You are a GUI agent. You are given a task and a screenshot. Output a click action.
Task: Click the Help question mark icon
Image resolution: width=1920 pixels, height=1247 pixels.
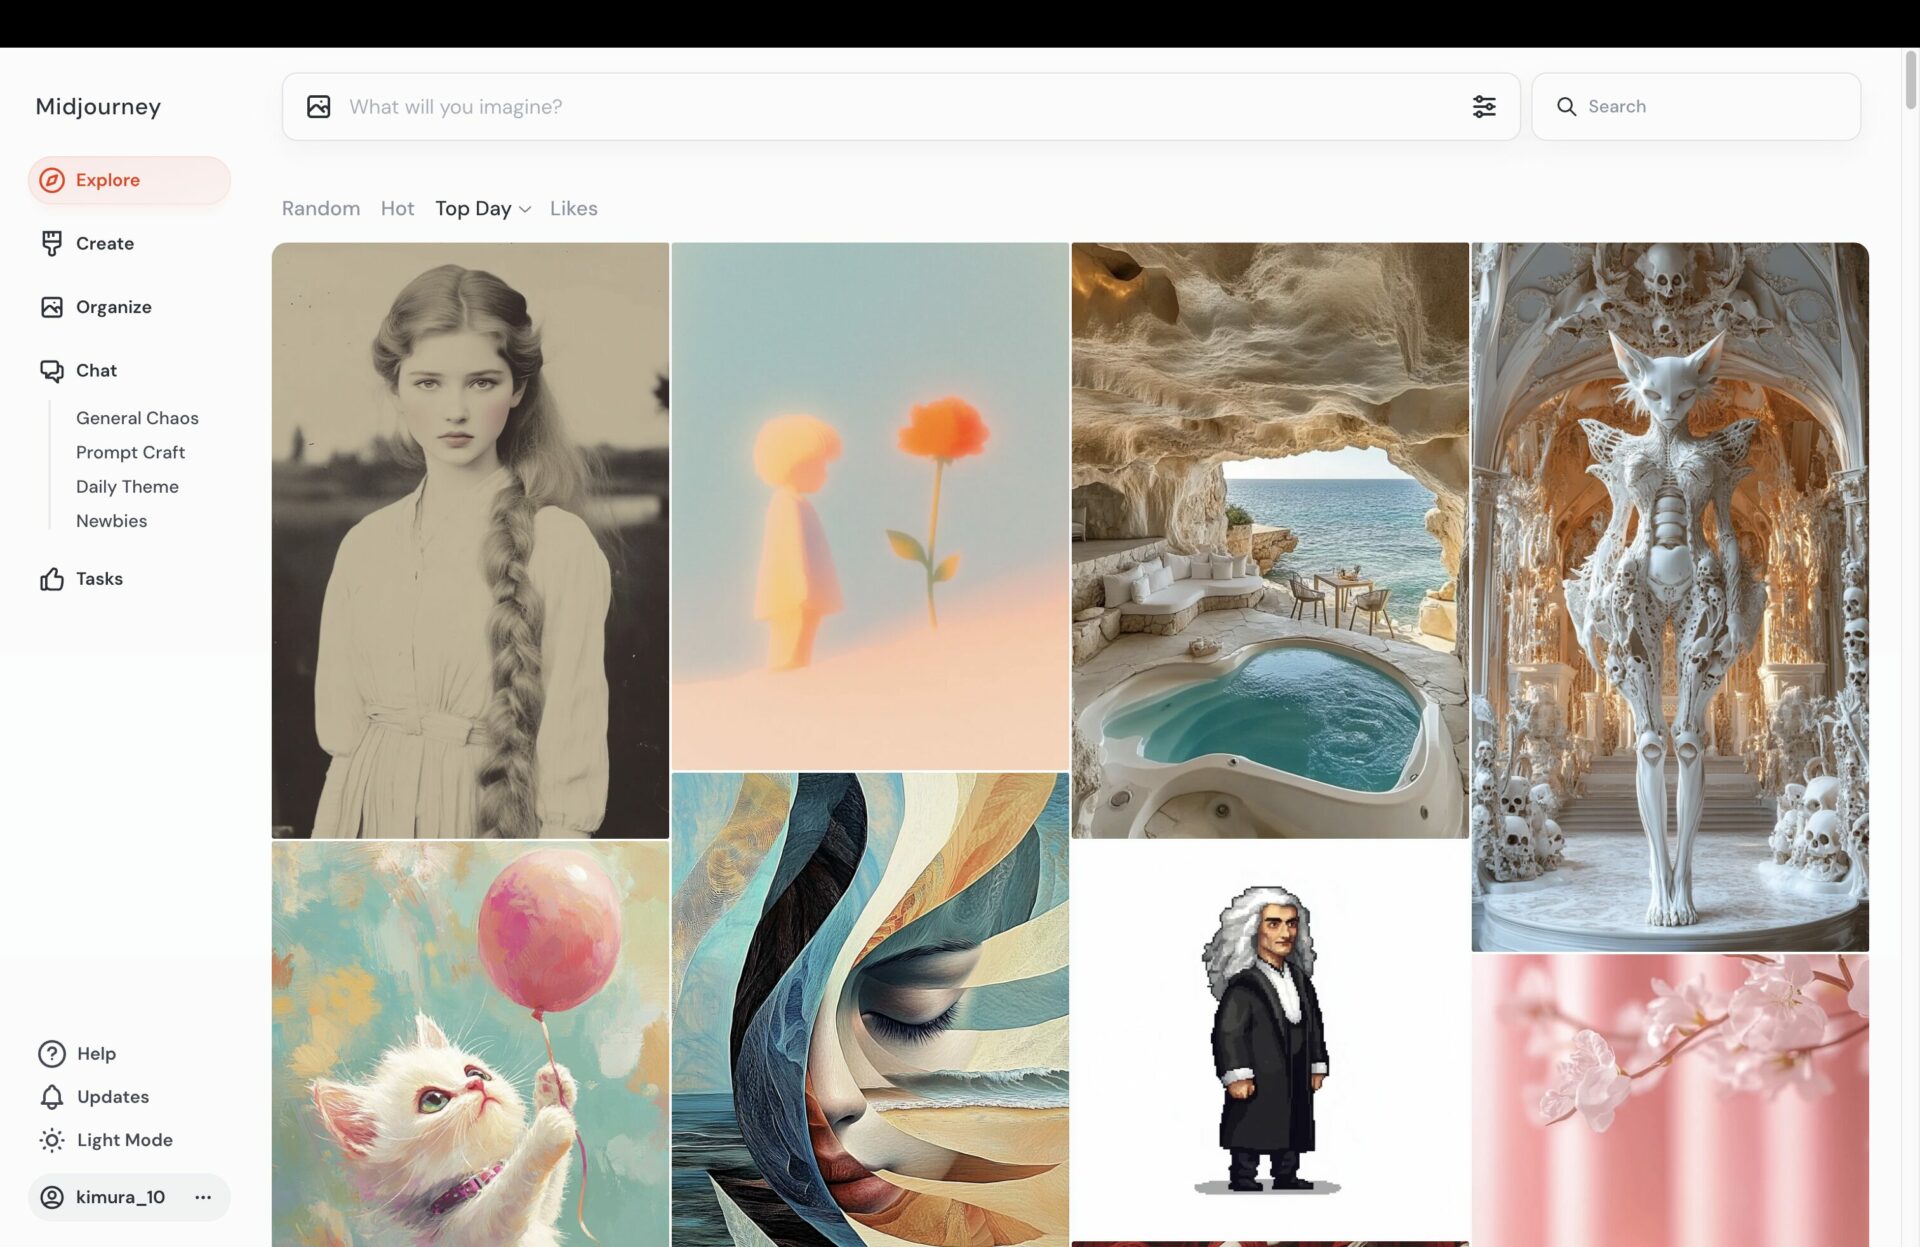(x=50, y=1053)
